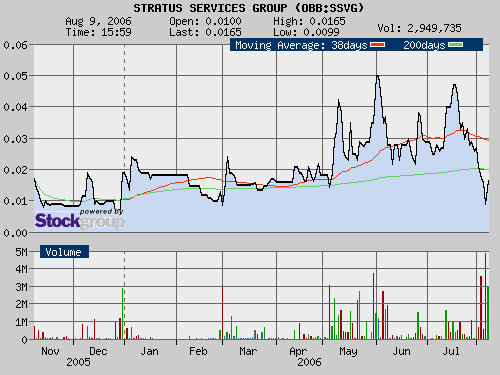The height and width of the screenshot is (375, 500).
Task: Click the date text Aug 9, 2006
Action: [98, 21]
